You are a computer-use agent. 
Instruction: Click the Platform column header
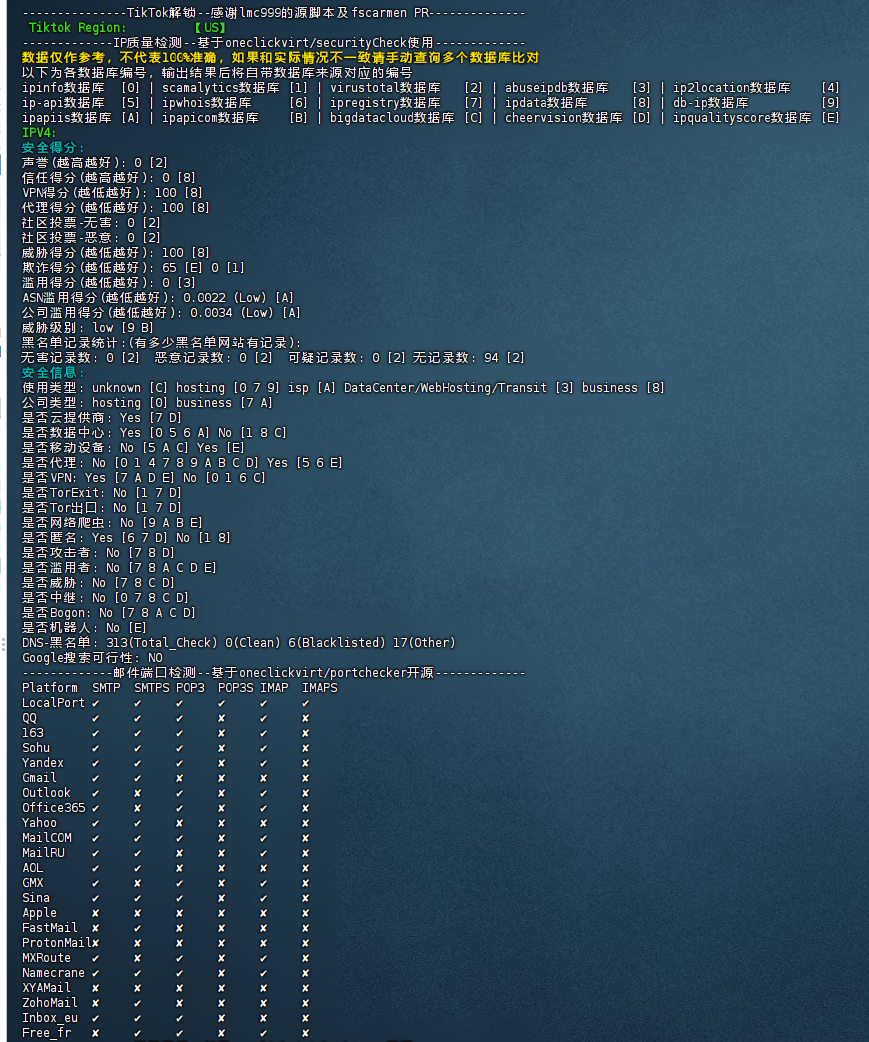pyautogui.click(x=50, y=688)
